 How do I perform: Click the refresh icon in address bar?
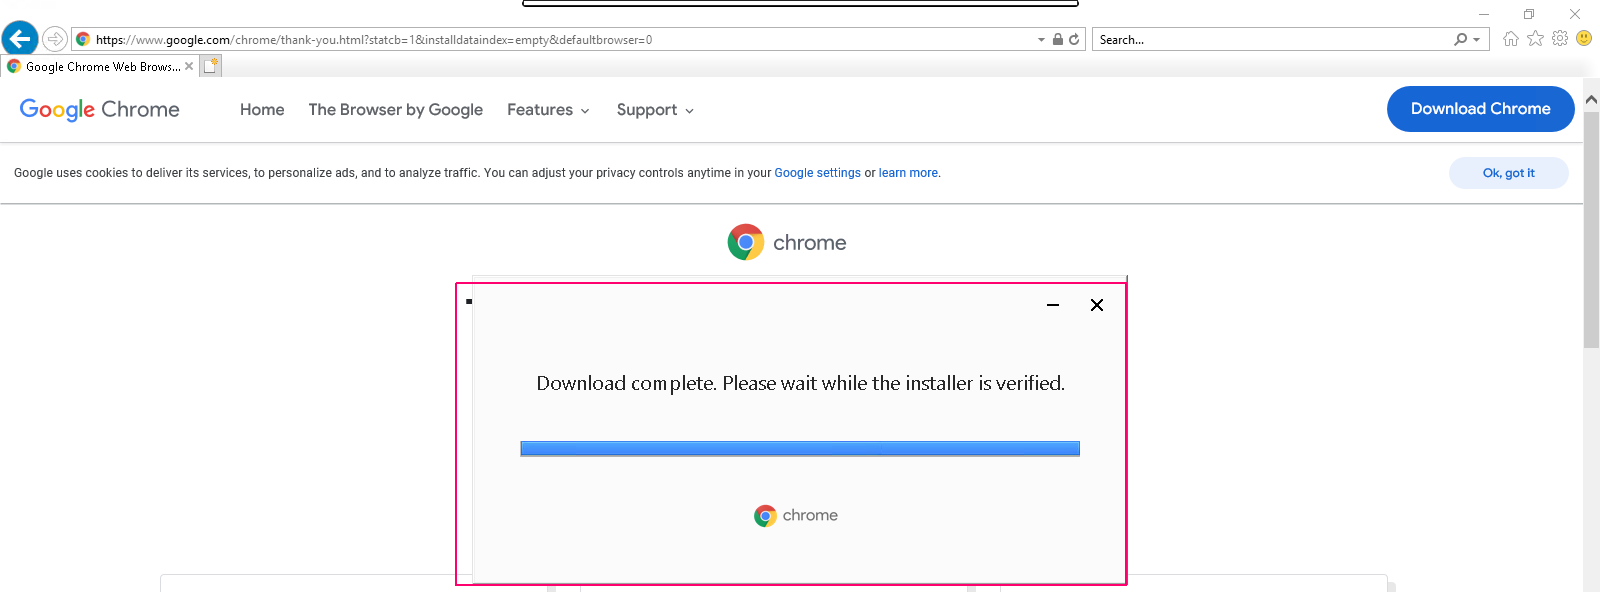1074,39
